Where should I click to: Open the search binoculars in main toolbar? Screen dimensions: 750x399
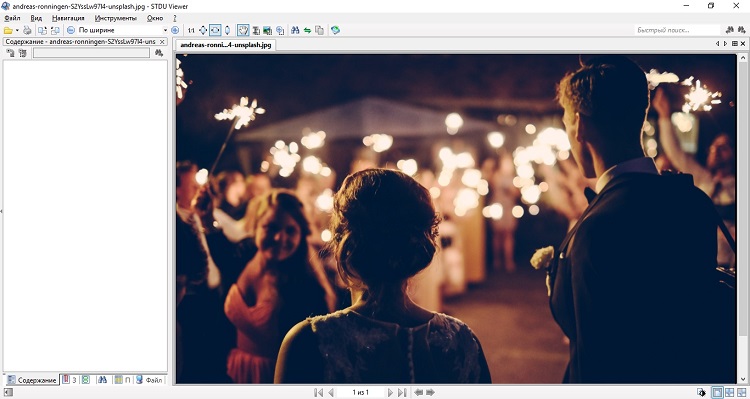coord(295,30)
